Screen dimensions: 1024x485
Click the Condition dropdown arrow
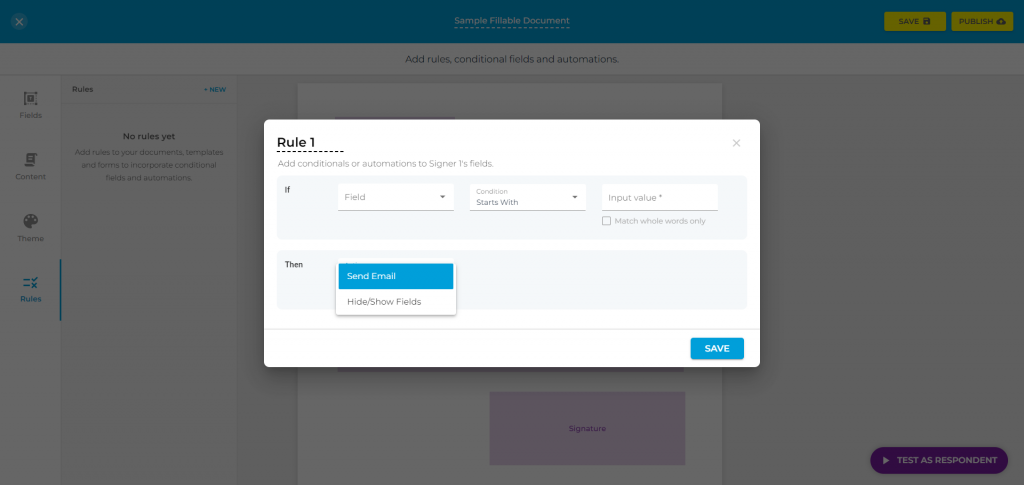[x=575, y=197]
